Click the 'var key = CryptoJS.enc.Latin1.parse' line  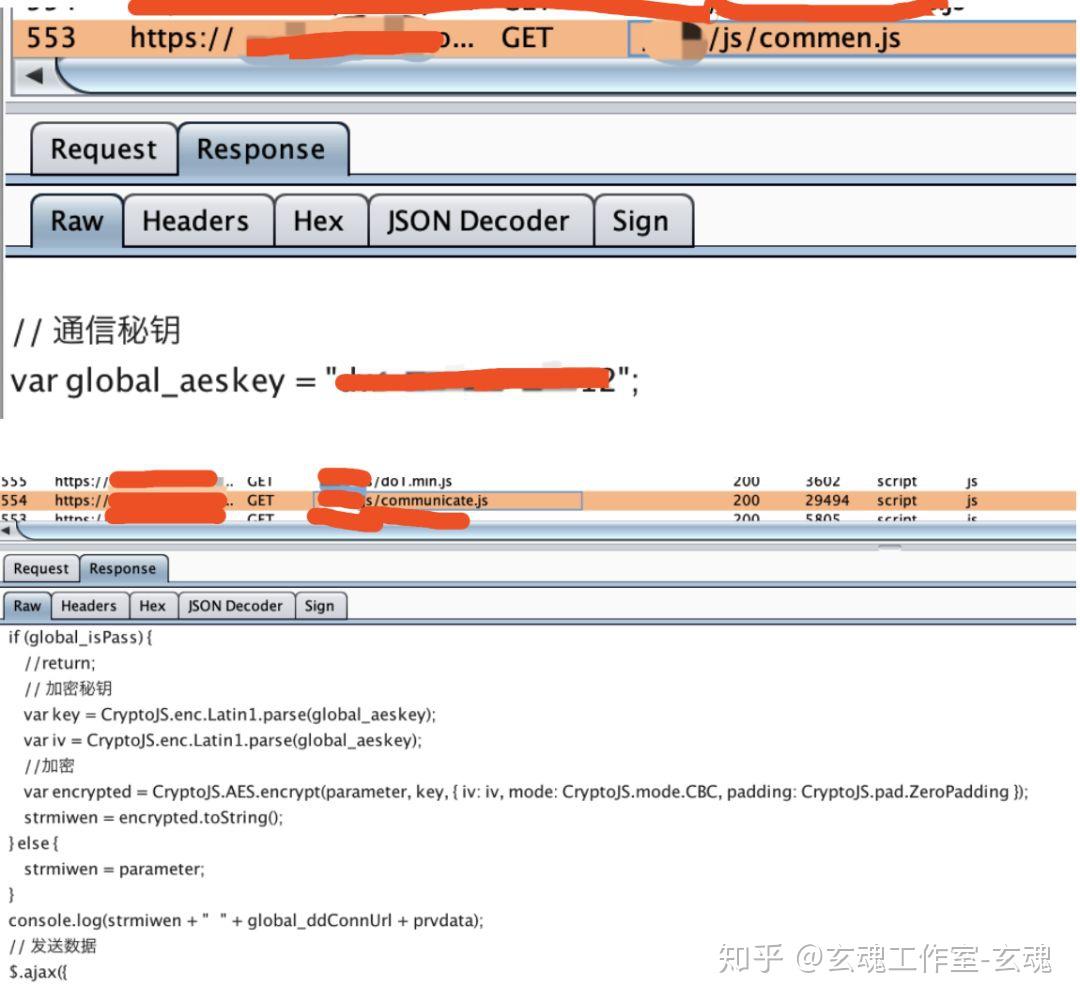(x=229, y=714)
